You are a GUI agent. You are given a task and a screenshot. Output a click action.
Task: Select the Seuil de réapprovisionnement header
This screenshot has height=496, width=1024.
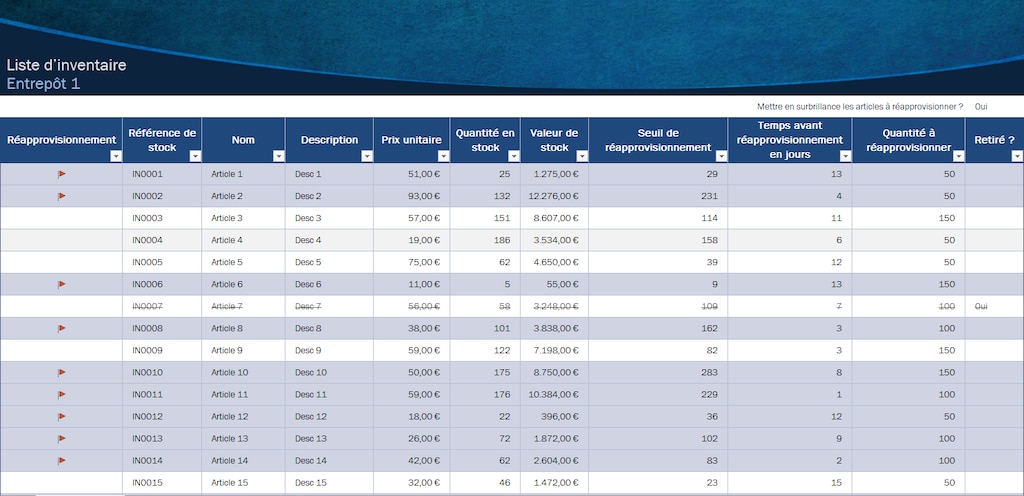coord(658,140)
